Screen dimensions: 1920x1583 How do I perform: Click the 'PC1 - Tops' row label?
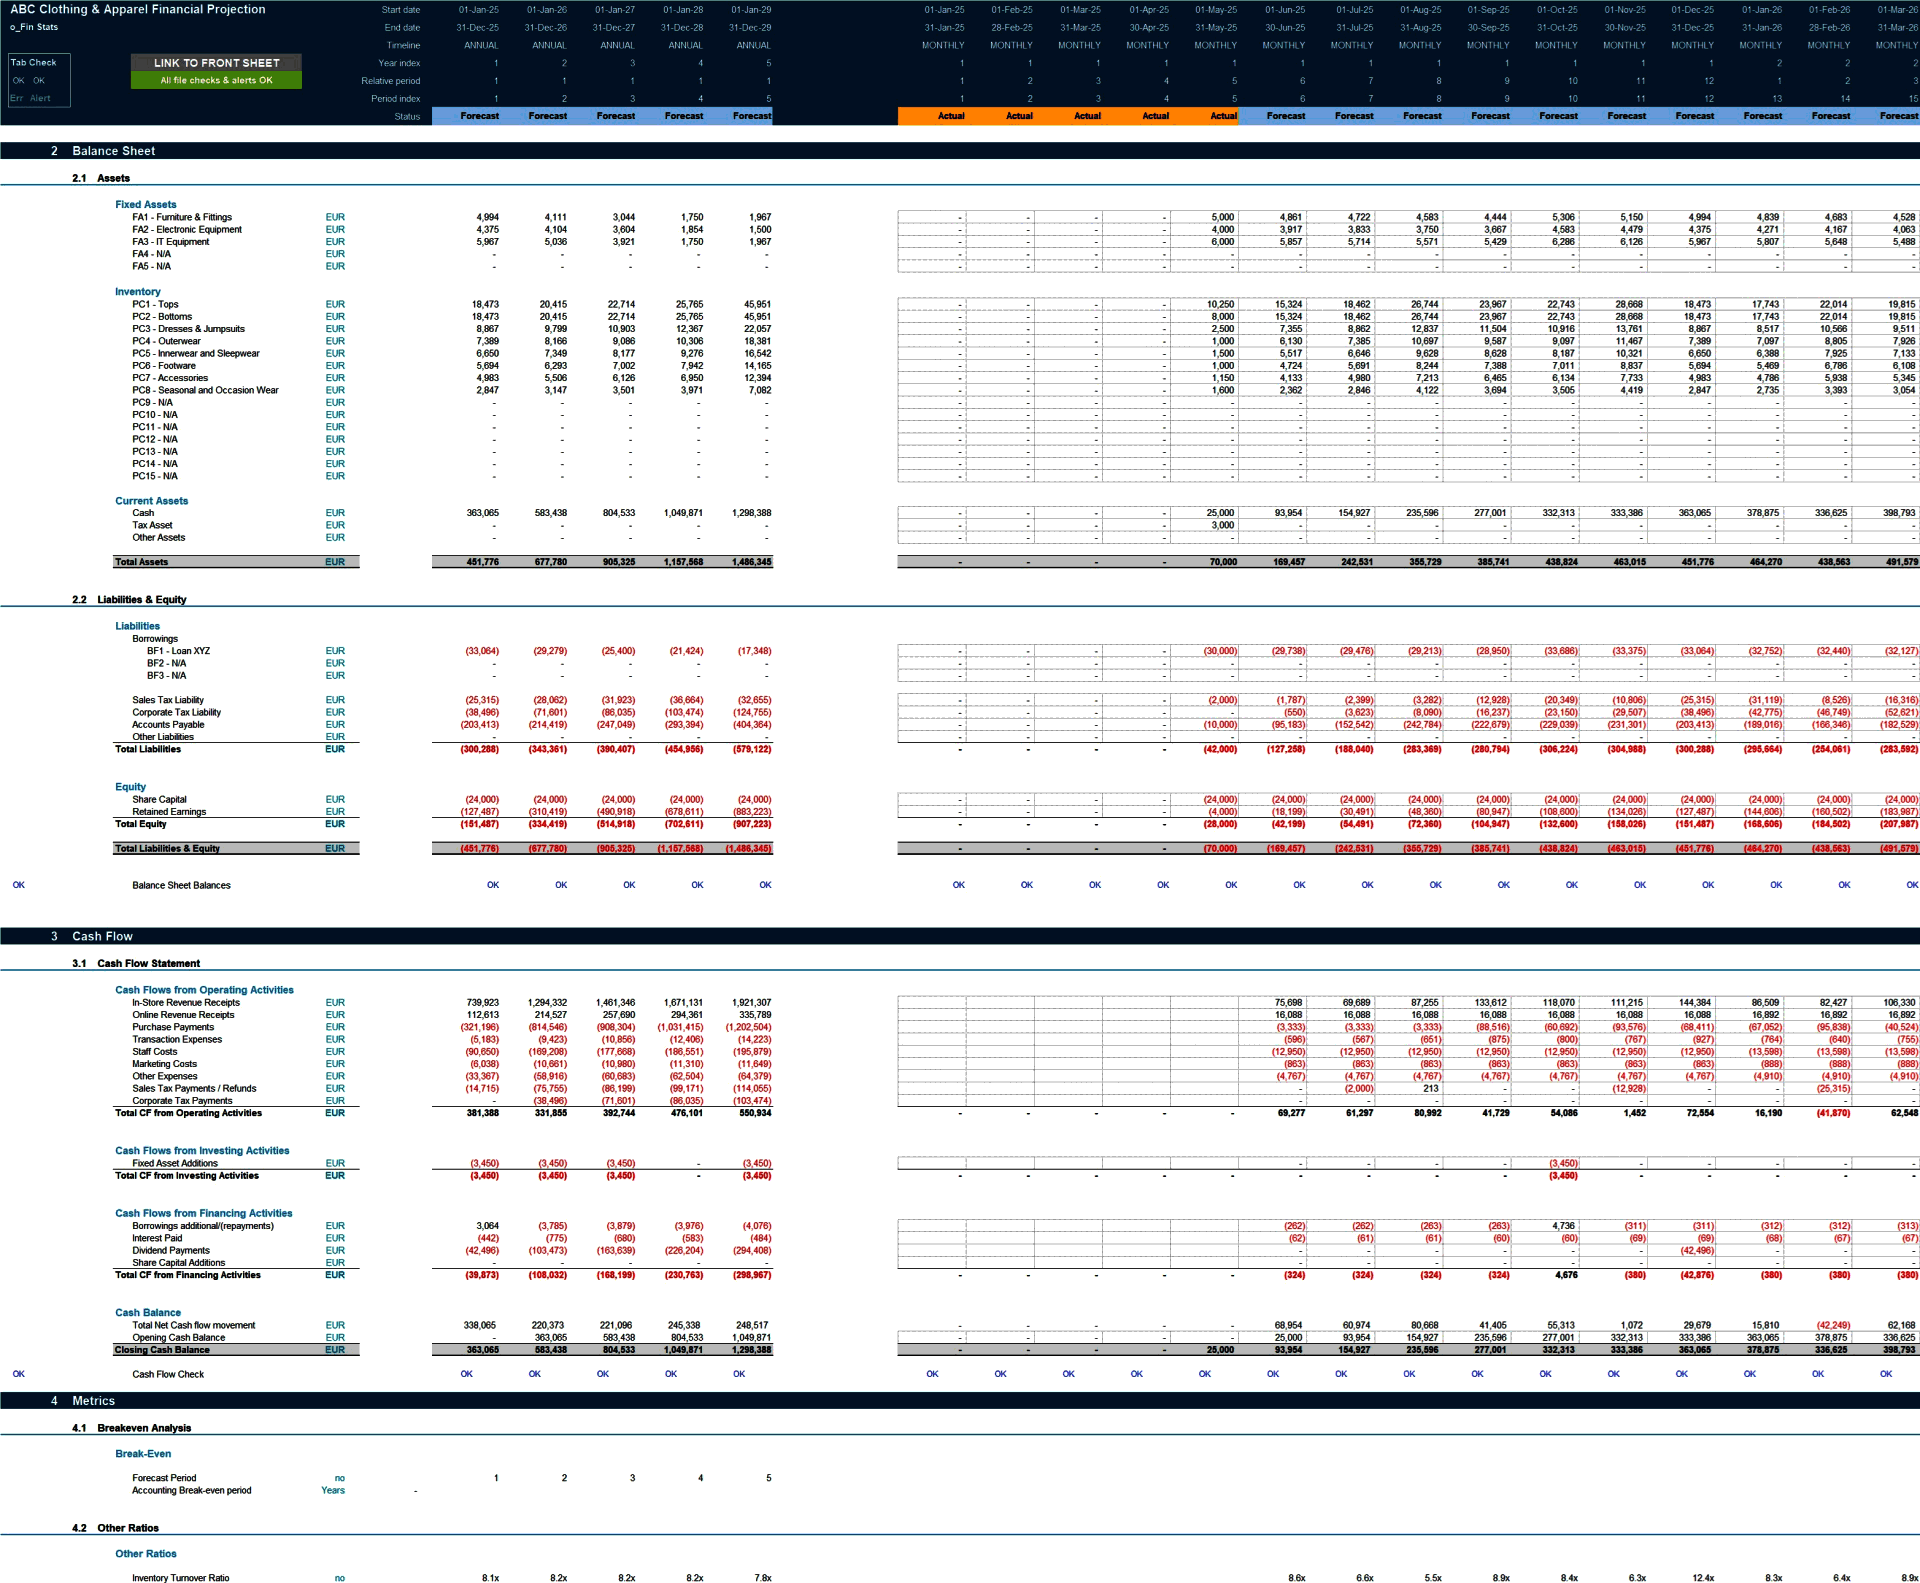[155, 304]
